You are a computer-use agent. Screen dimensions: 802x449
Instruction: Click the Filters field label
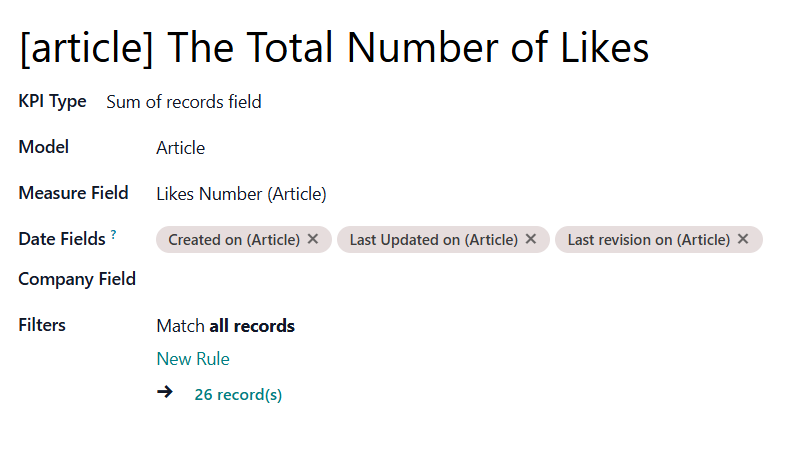pyautogui.click(x=42, y=325)
